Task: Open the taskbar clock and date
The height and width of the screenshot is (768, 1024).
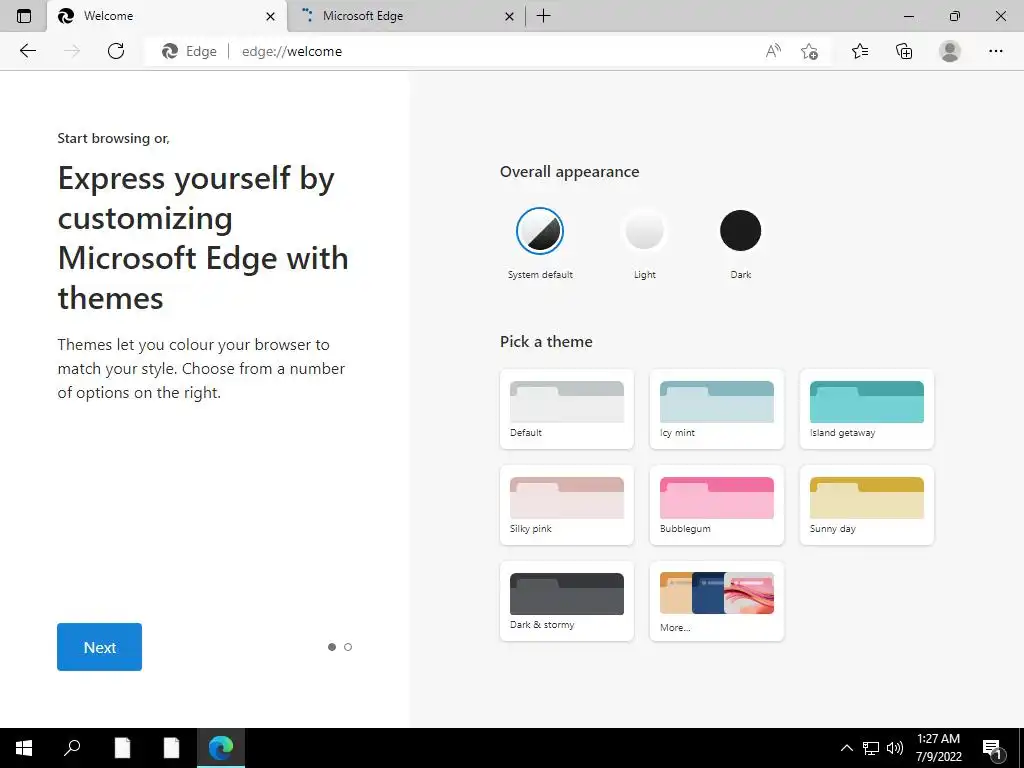Action: pyautogui.click(x=938, y=748)
